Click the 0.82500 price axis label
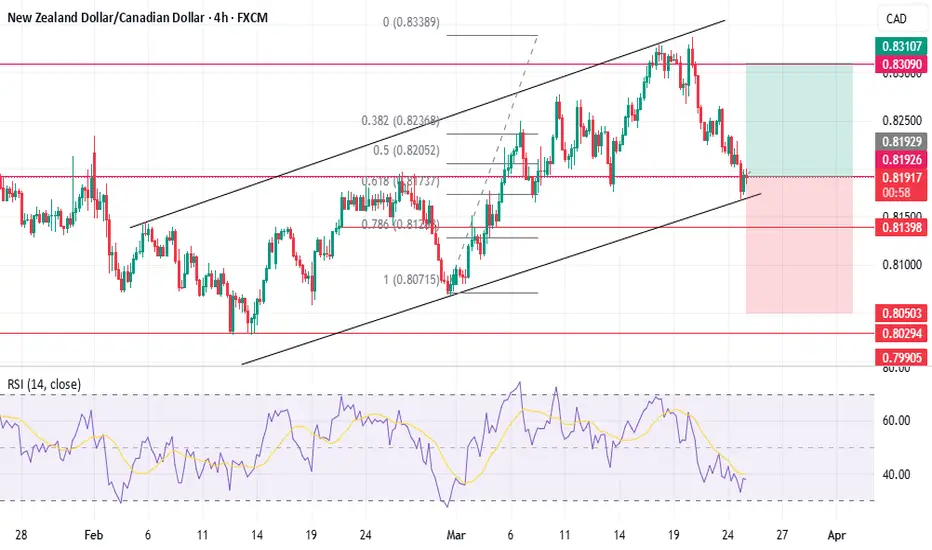932x550 pixels. point(902,121)
